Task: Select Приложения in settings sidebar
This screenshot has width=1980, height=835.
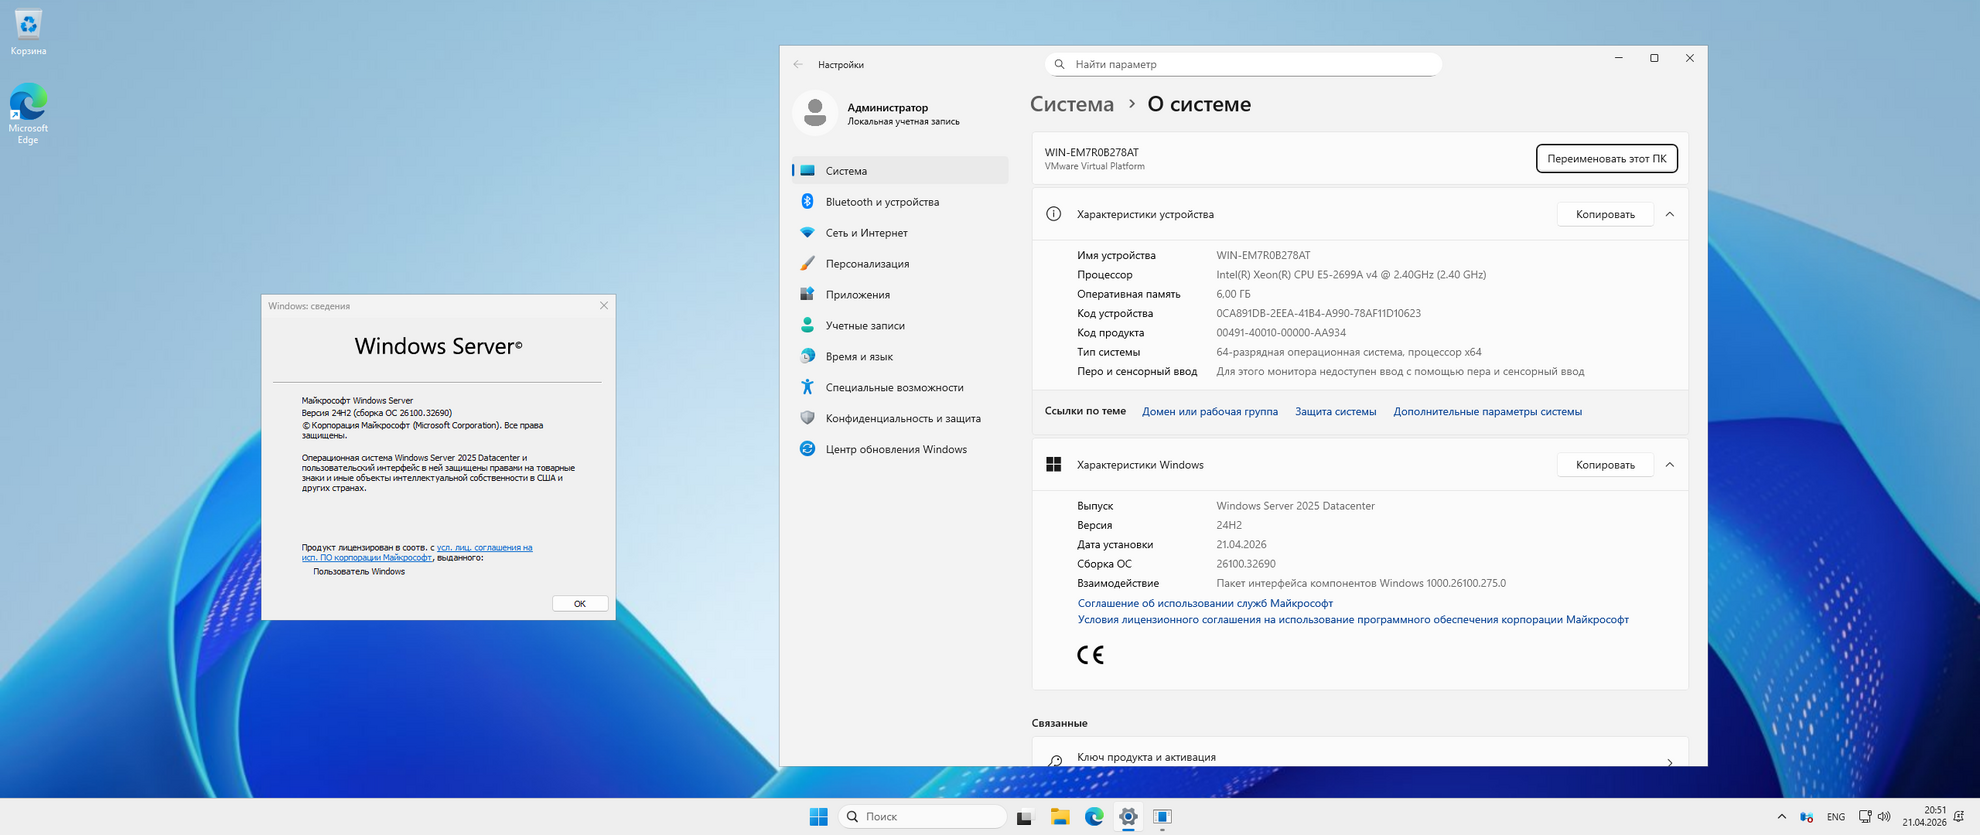Action: click(857, 295)
